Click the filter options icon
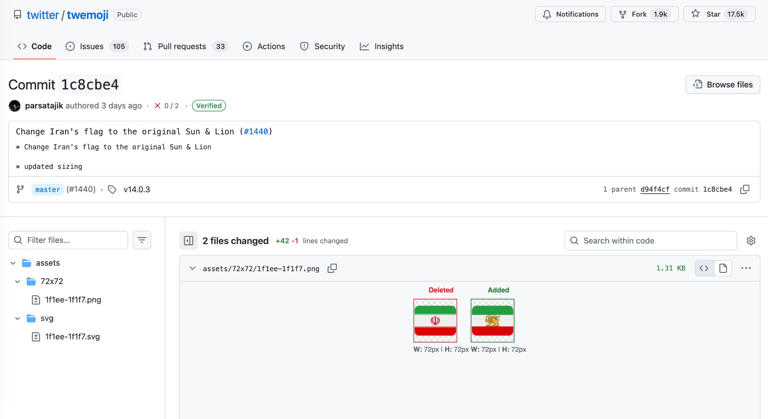The image size is (768, 419). [142, 240]
